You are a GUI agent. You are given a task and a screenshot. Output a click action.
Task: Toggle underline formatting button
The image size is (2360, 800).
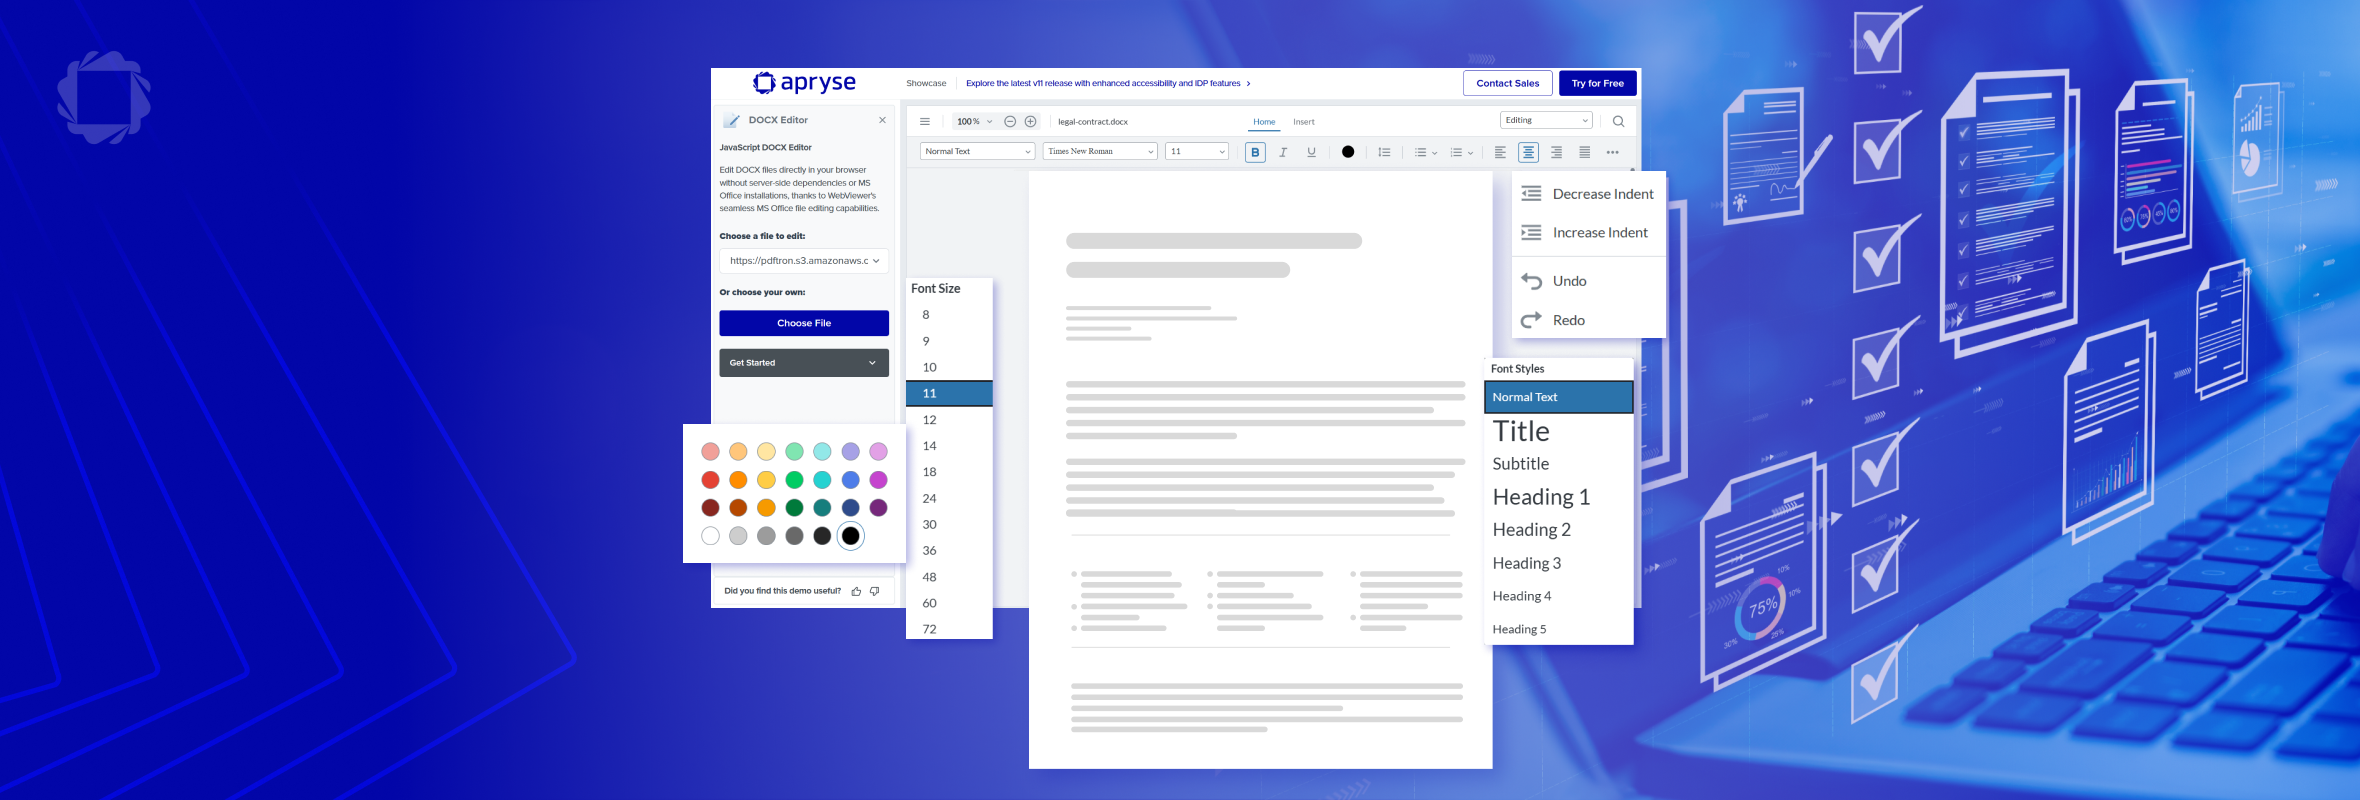coord(1311,152)
